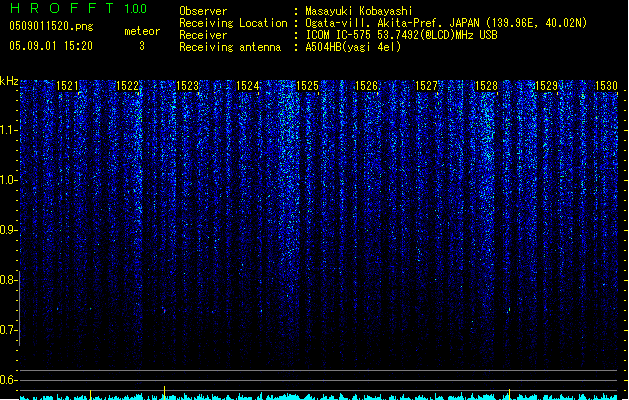The image size is (629, 400).
Task: Click the 0.6 frequency axis label
Action: pos(9,380)
